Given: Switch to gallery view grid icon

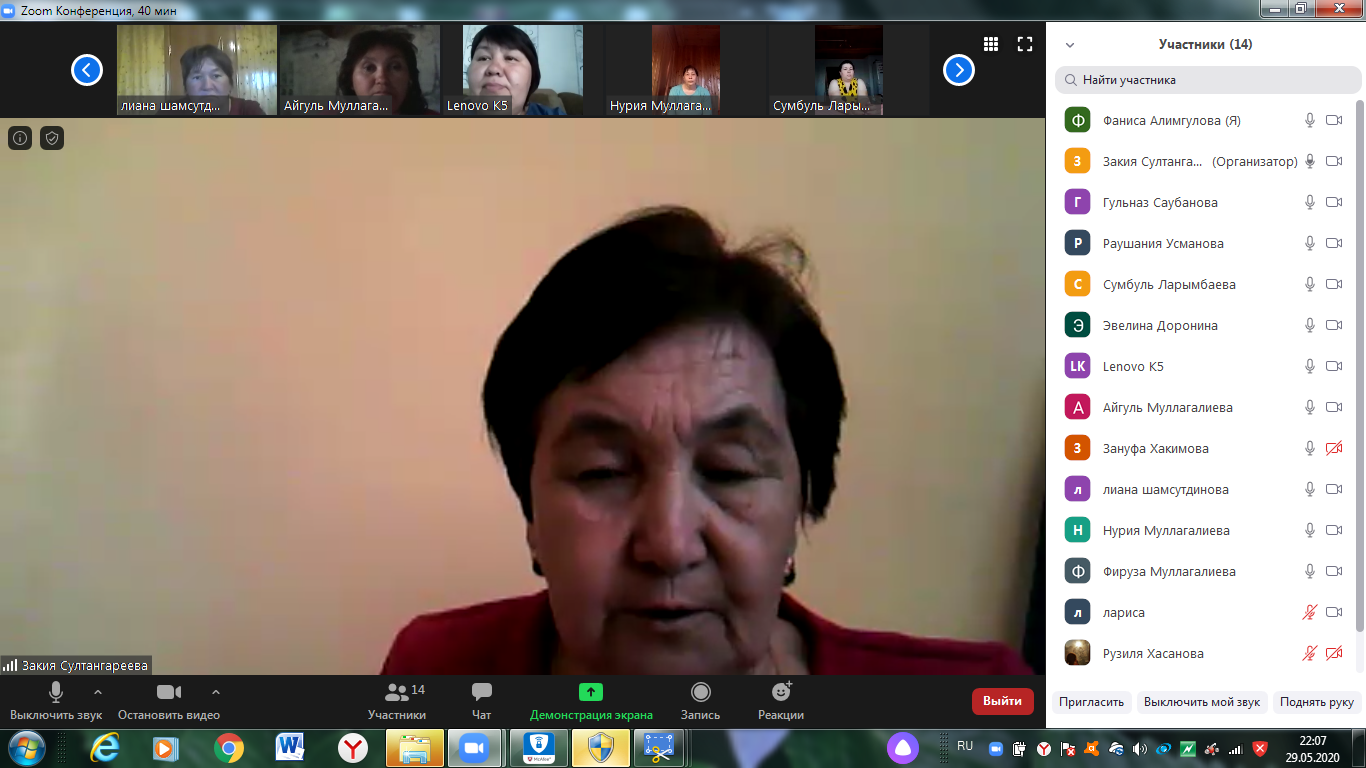Looking at the screenshot, I should 991,44.
